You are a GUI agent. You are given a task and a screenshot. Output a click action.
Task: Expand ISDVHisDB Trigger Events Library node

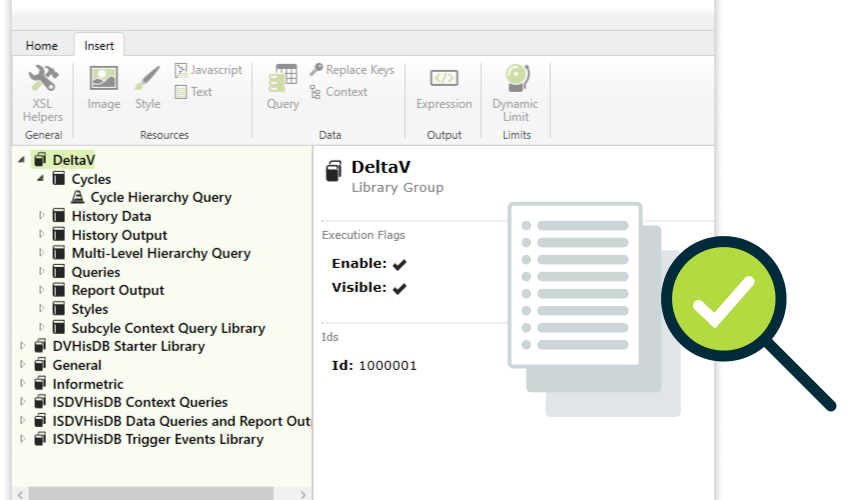pos(23,439)
